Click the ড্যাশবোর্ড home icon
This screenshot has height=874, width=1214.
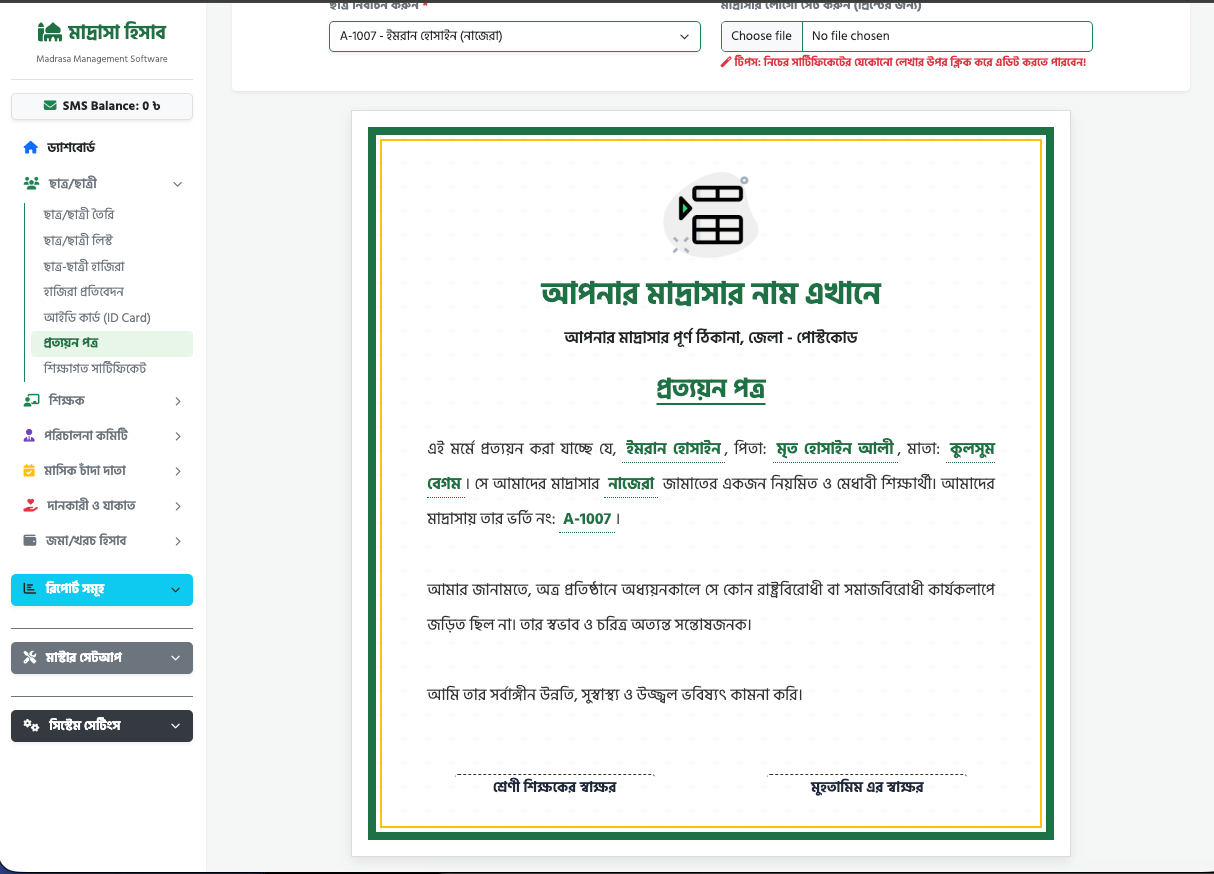pos(31,147)
